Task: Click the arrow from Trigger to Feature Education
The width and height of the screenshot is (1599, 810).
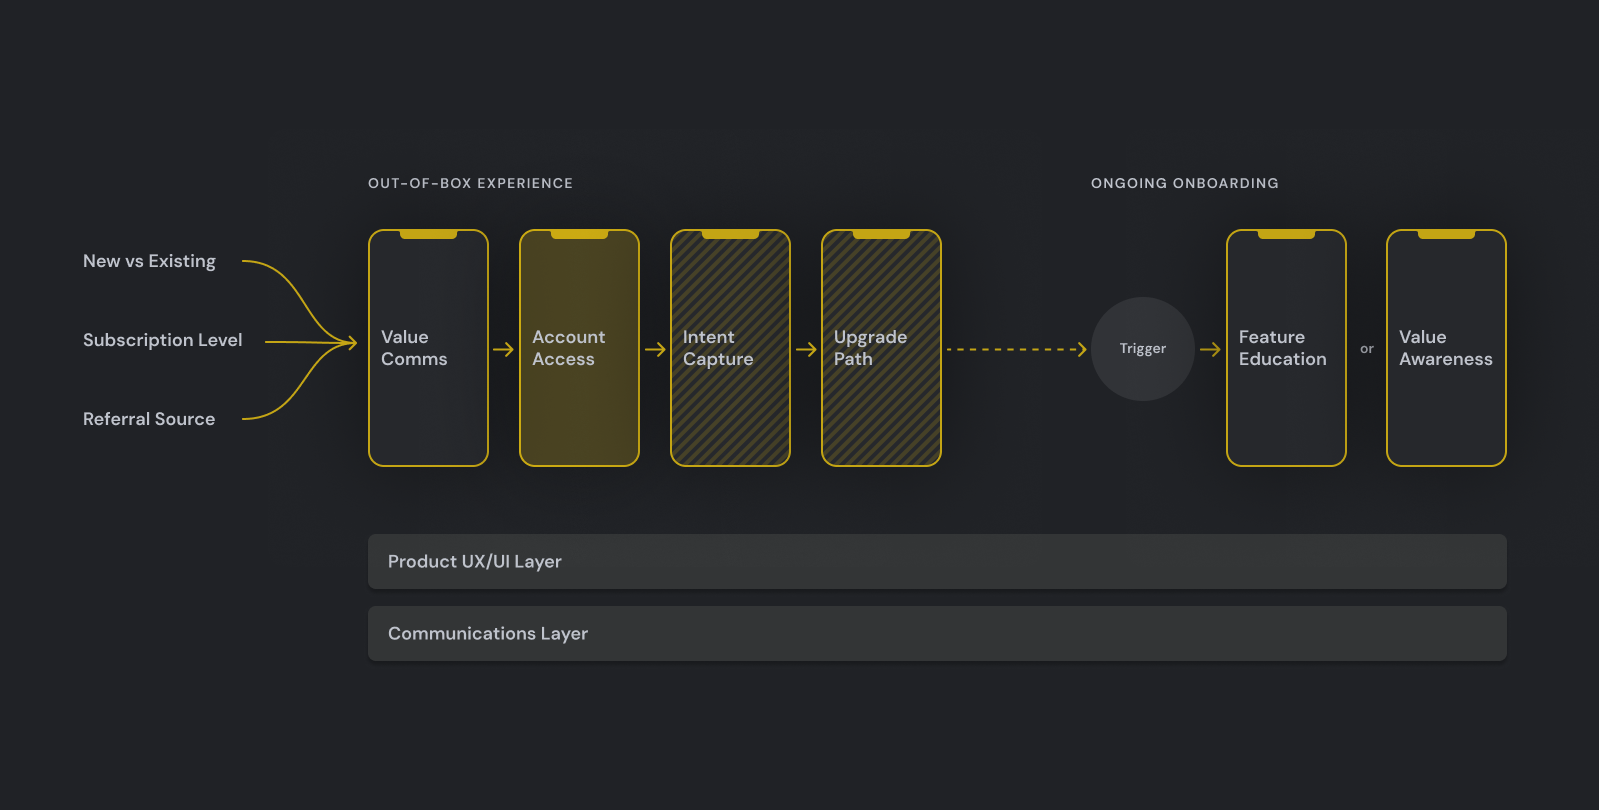Action: pos(1210,349)
